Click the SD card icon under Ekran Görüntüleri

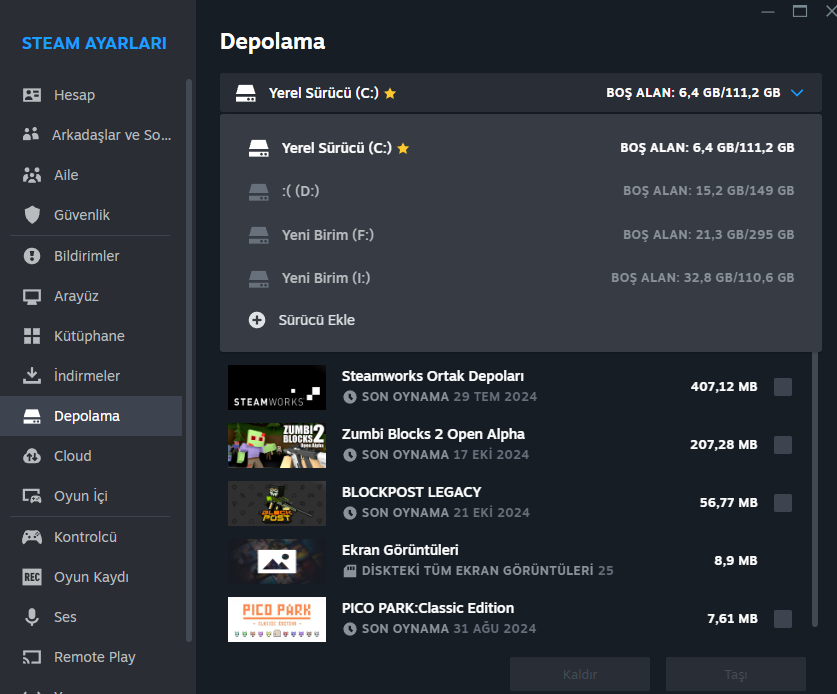350,571
